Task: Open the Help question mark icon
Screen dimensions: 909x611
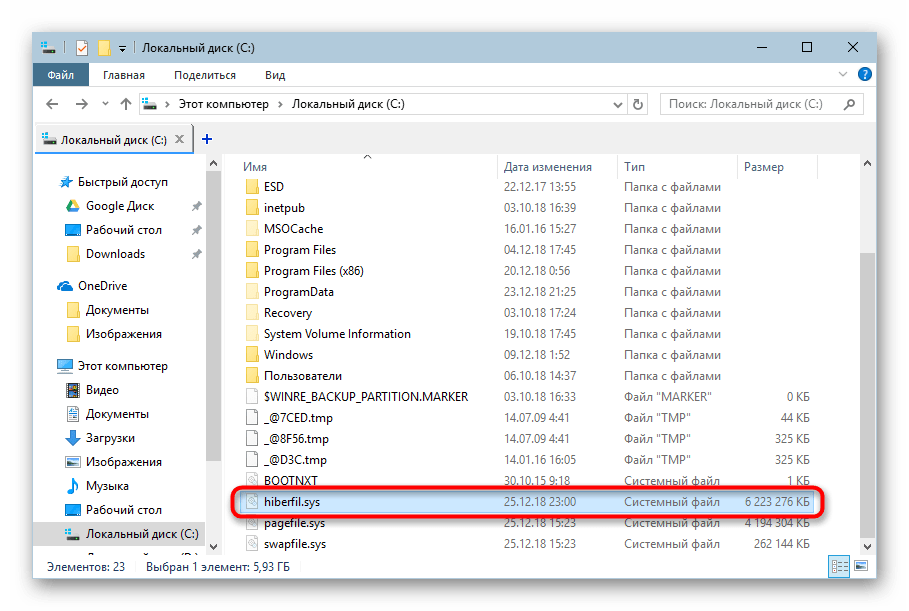Action: 865,75
